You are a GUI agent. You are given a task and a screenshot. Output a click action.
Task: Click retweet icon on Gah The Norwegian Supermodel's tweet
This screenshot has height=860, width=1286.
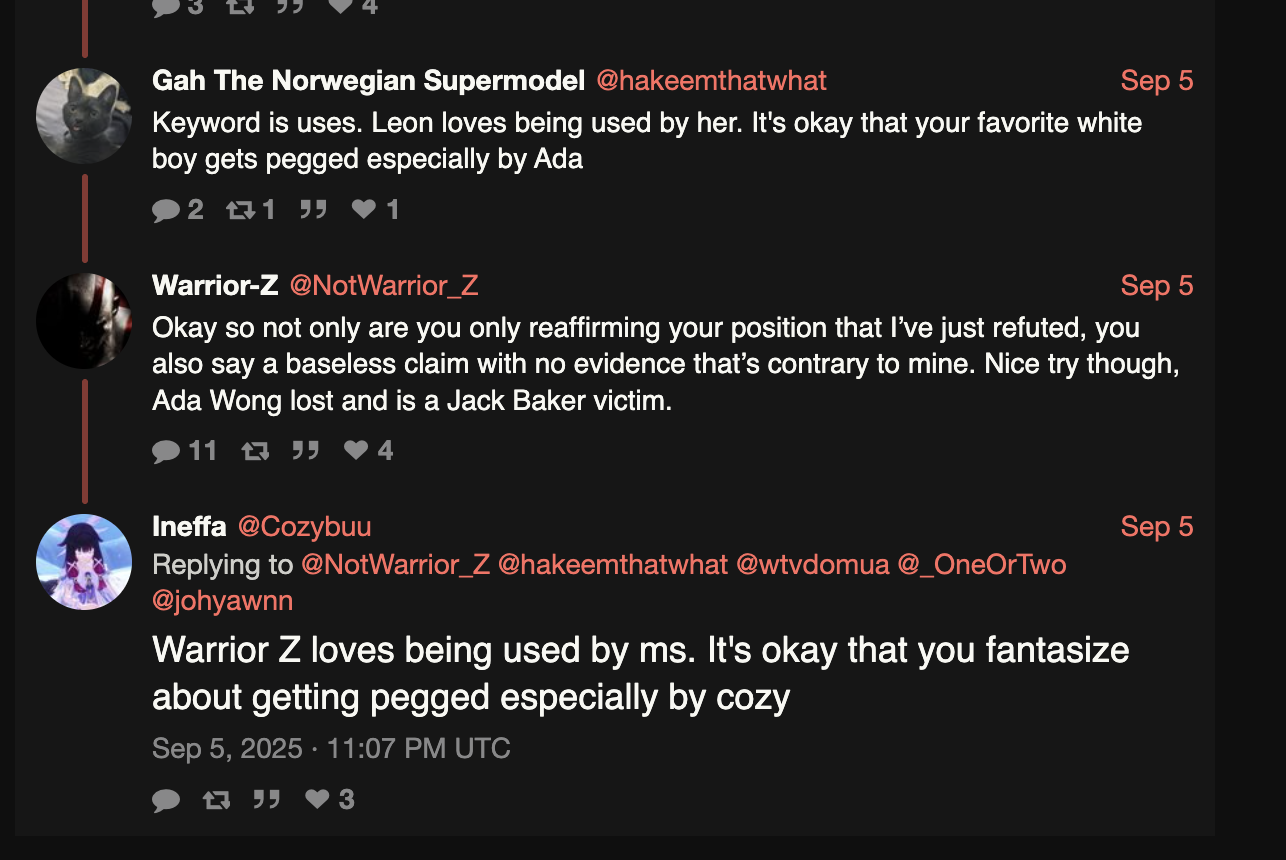click(x=240, y=209)
